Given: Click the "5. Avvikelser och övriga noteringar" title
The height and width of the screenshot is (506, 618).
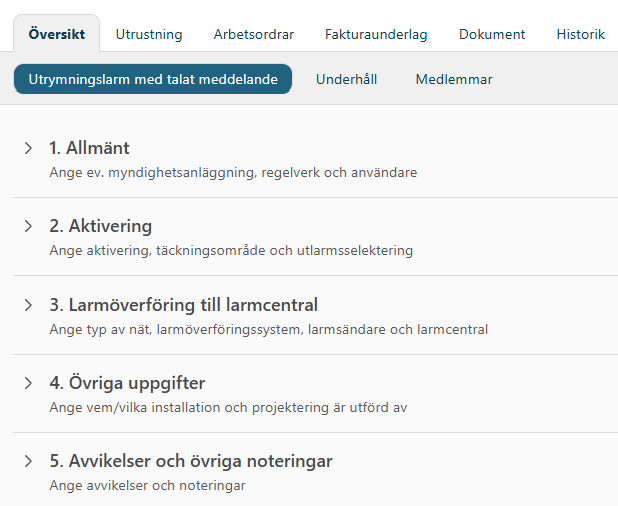Looking at the screenshot, I should click(190, 461).
